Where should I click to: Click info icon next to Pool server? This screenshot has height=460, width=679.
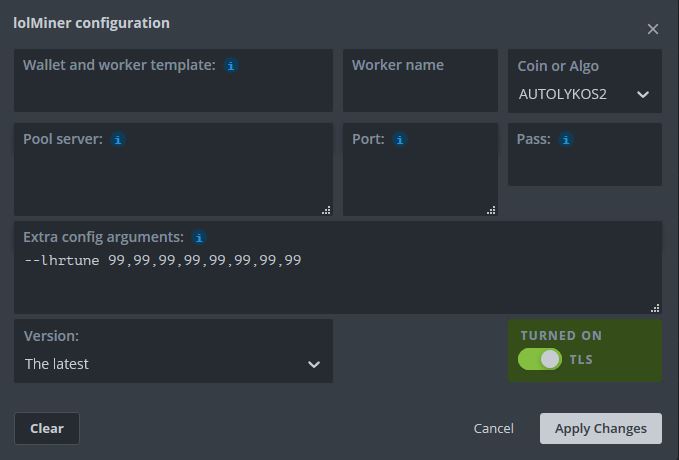(x=118, y=140)
